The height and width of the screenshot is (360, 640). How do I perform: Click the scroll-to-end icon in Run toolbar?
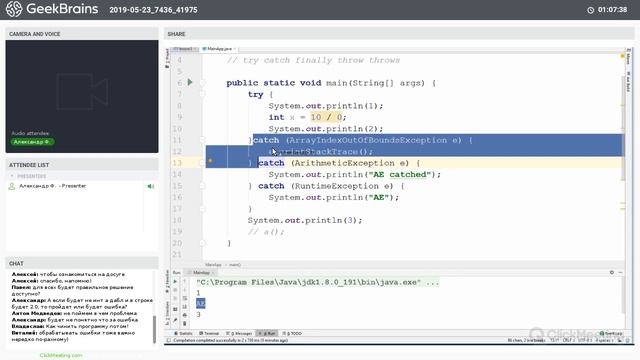[x=184, y=307]
